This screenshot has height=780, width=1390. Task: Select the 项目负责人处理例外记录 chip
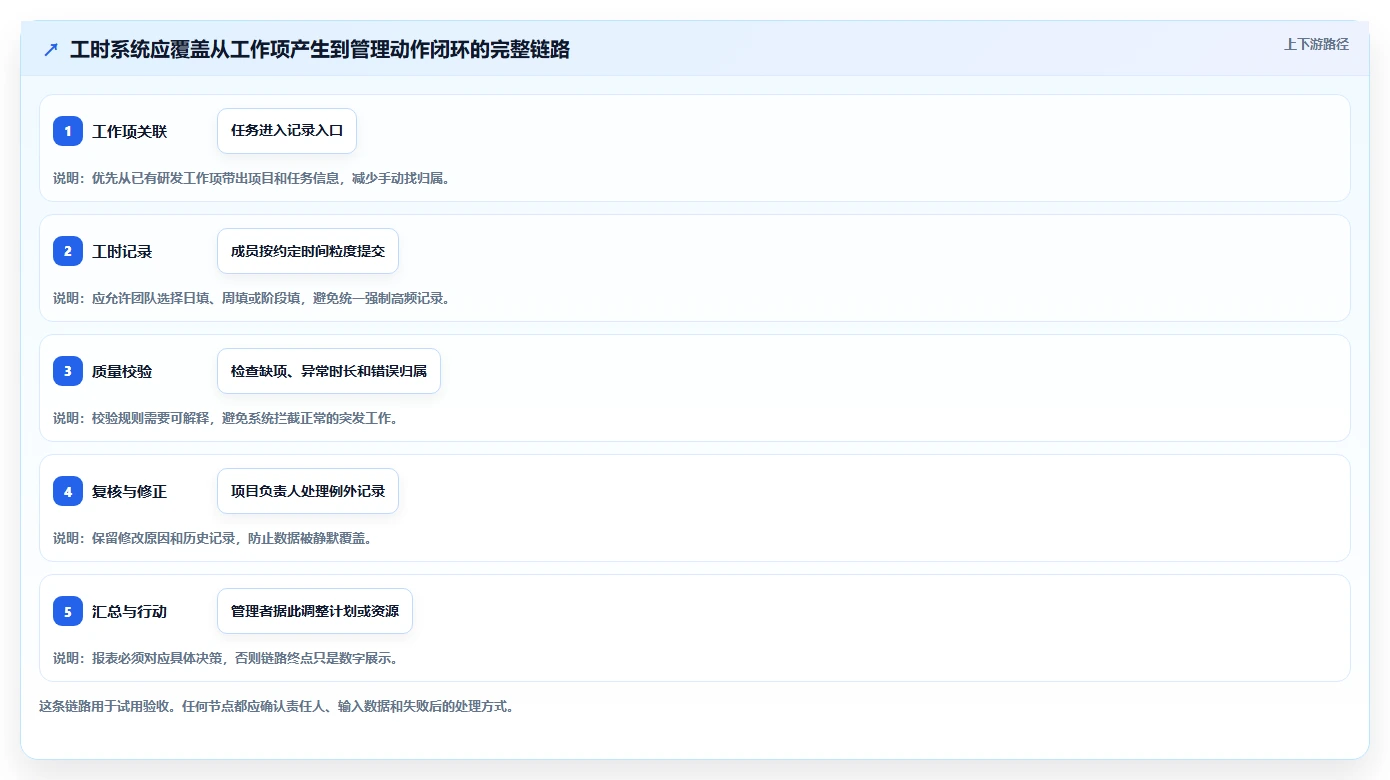(x=308, y=491)
